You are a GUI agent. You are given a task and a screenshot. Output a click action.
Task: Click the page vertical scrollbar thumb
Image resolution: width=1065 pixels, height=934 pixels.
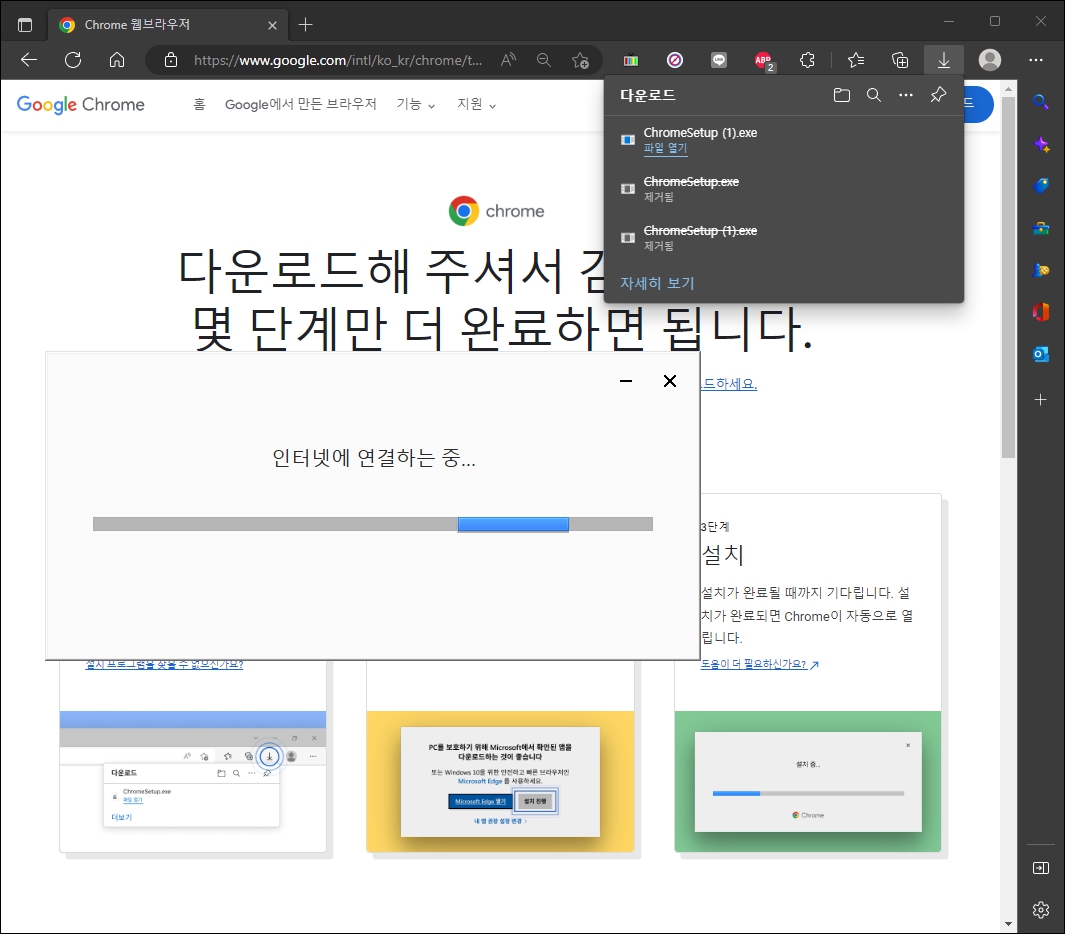(x=1008, y=277)
